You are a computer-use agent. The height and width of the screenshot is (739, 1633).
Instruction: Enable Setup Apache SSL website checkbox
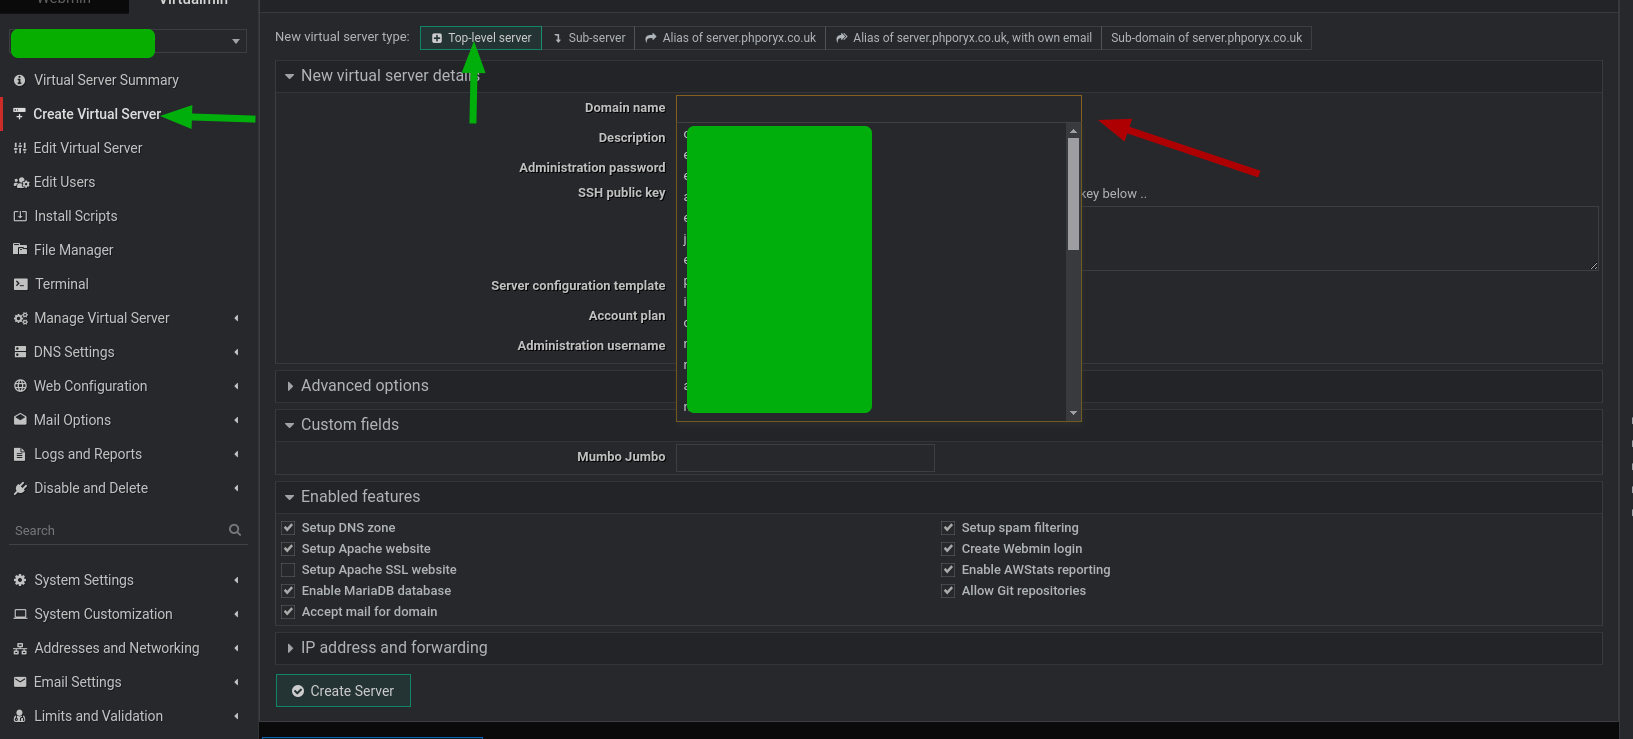[x=288, y=570]
